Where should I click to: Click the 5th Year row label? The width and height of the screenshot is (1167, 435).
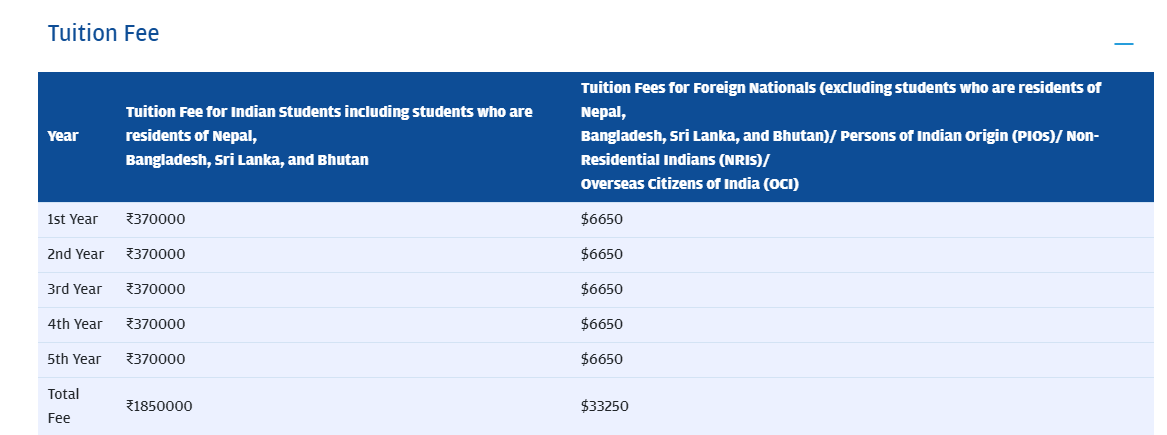[x=75, y=359]
